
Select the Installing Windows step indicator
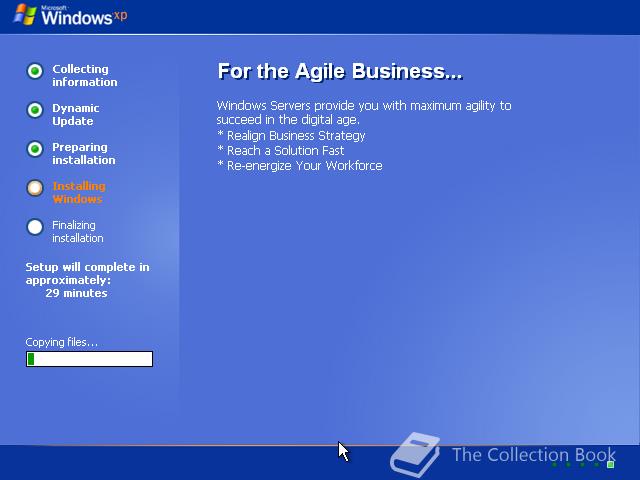35,188
